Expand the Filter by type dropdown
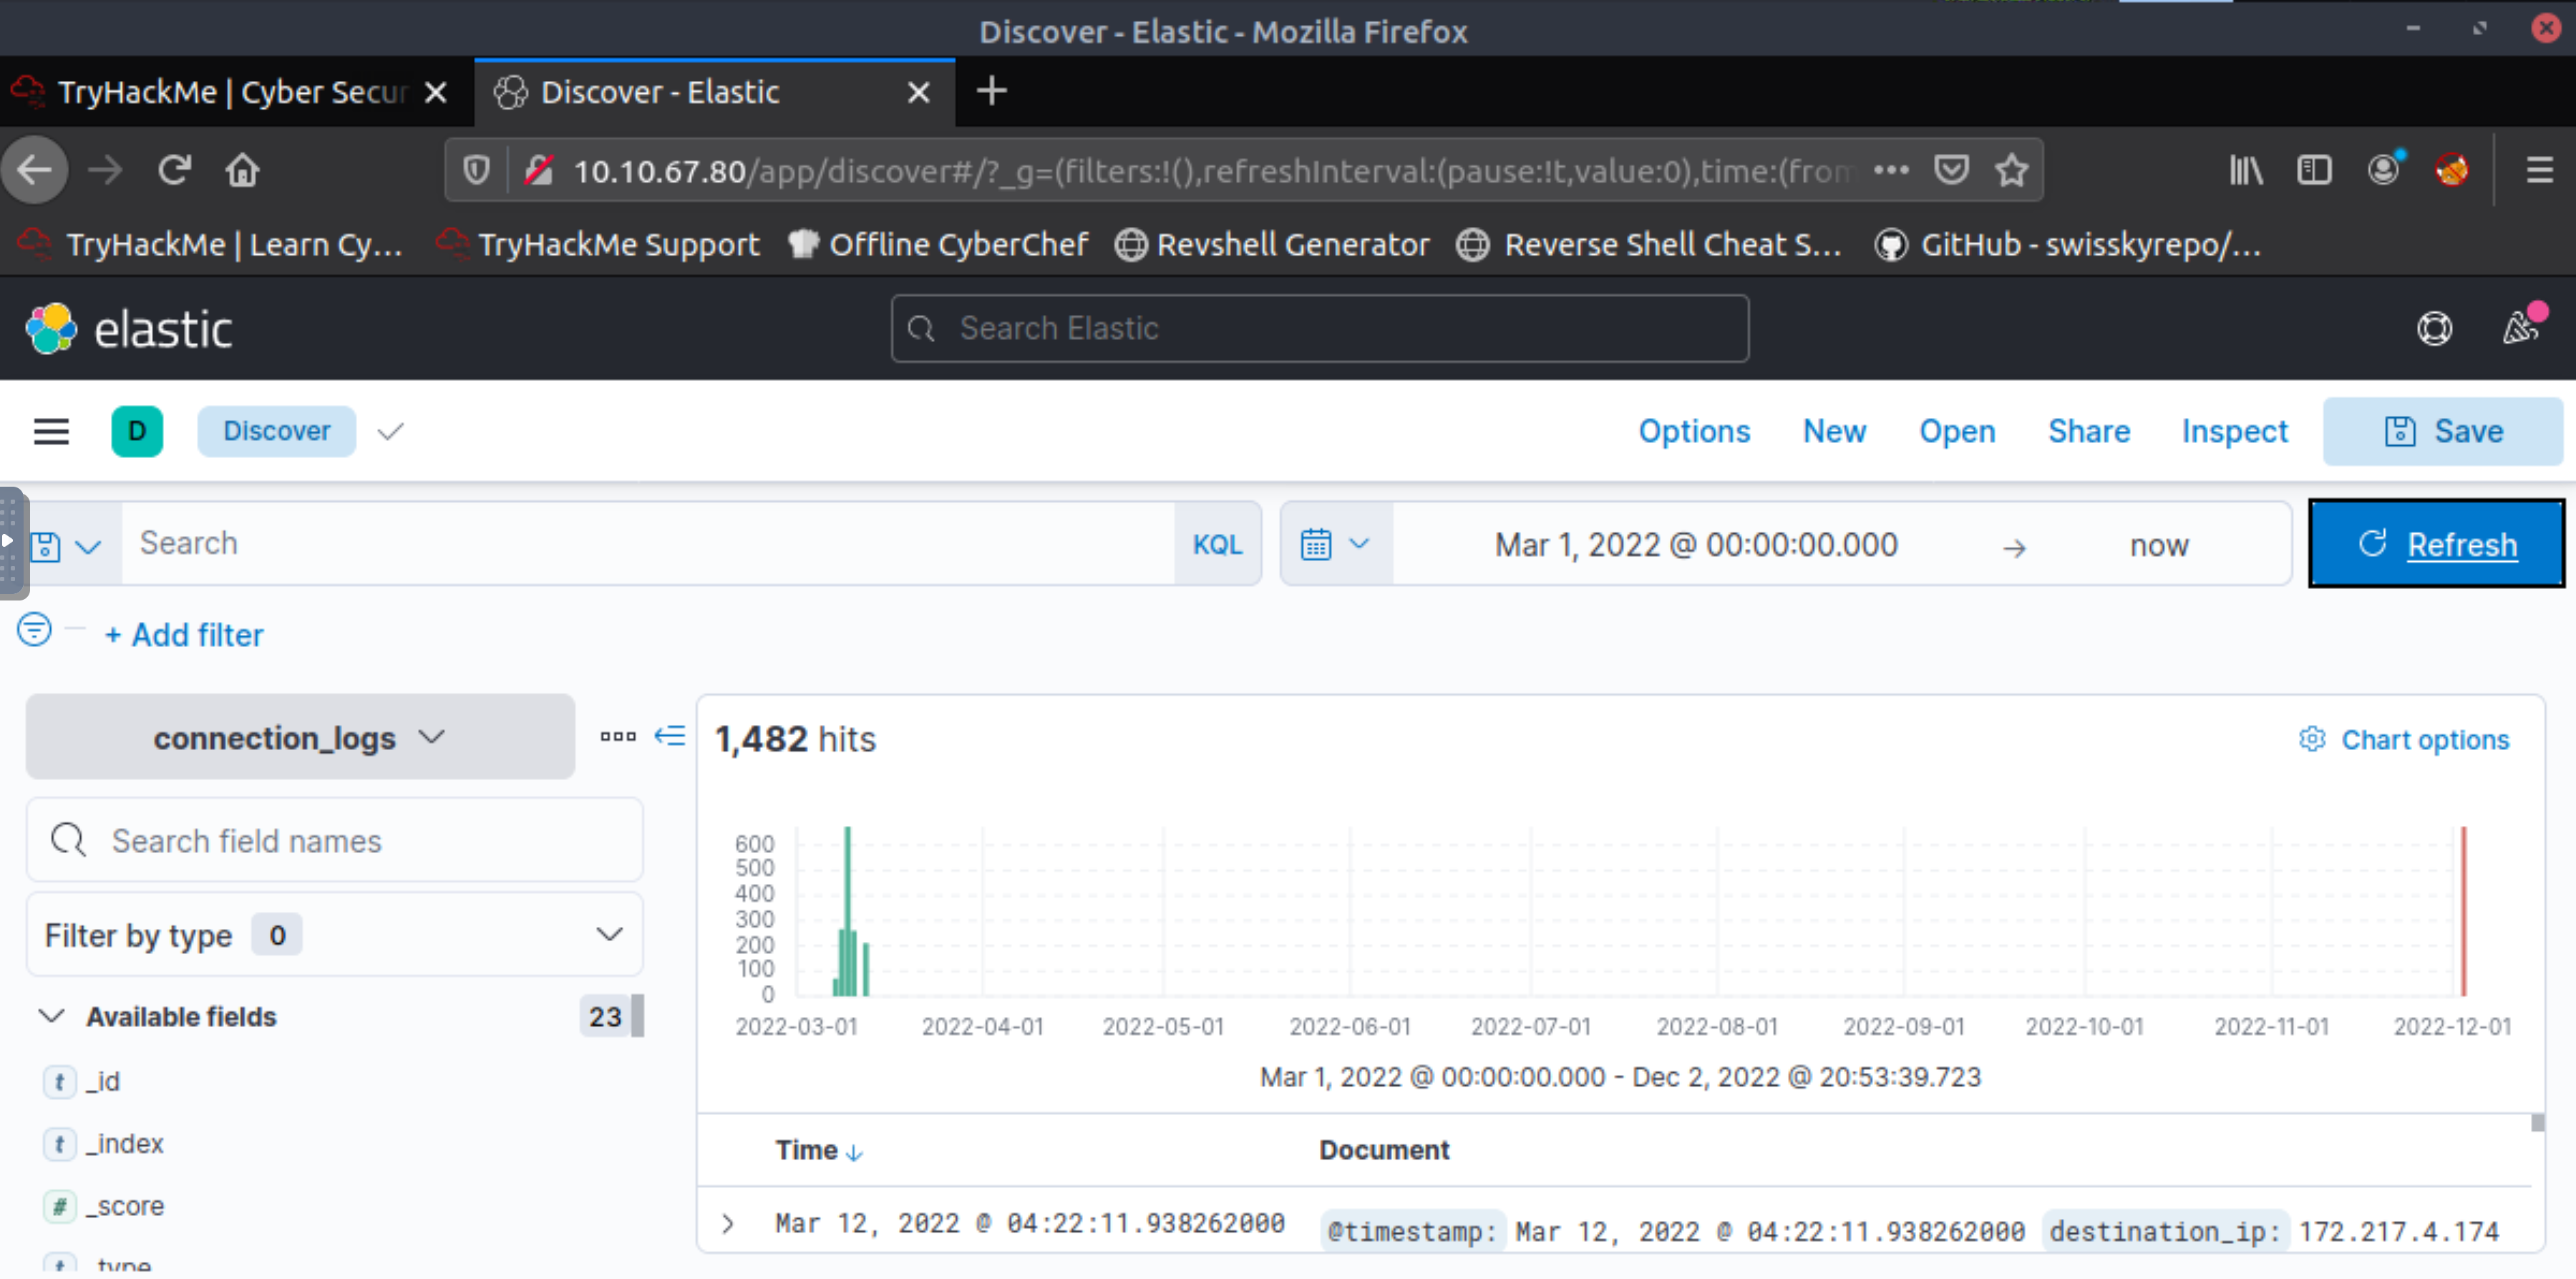Screen dimensions: 2576x1279 coord(334,934)
